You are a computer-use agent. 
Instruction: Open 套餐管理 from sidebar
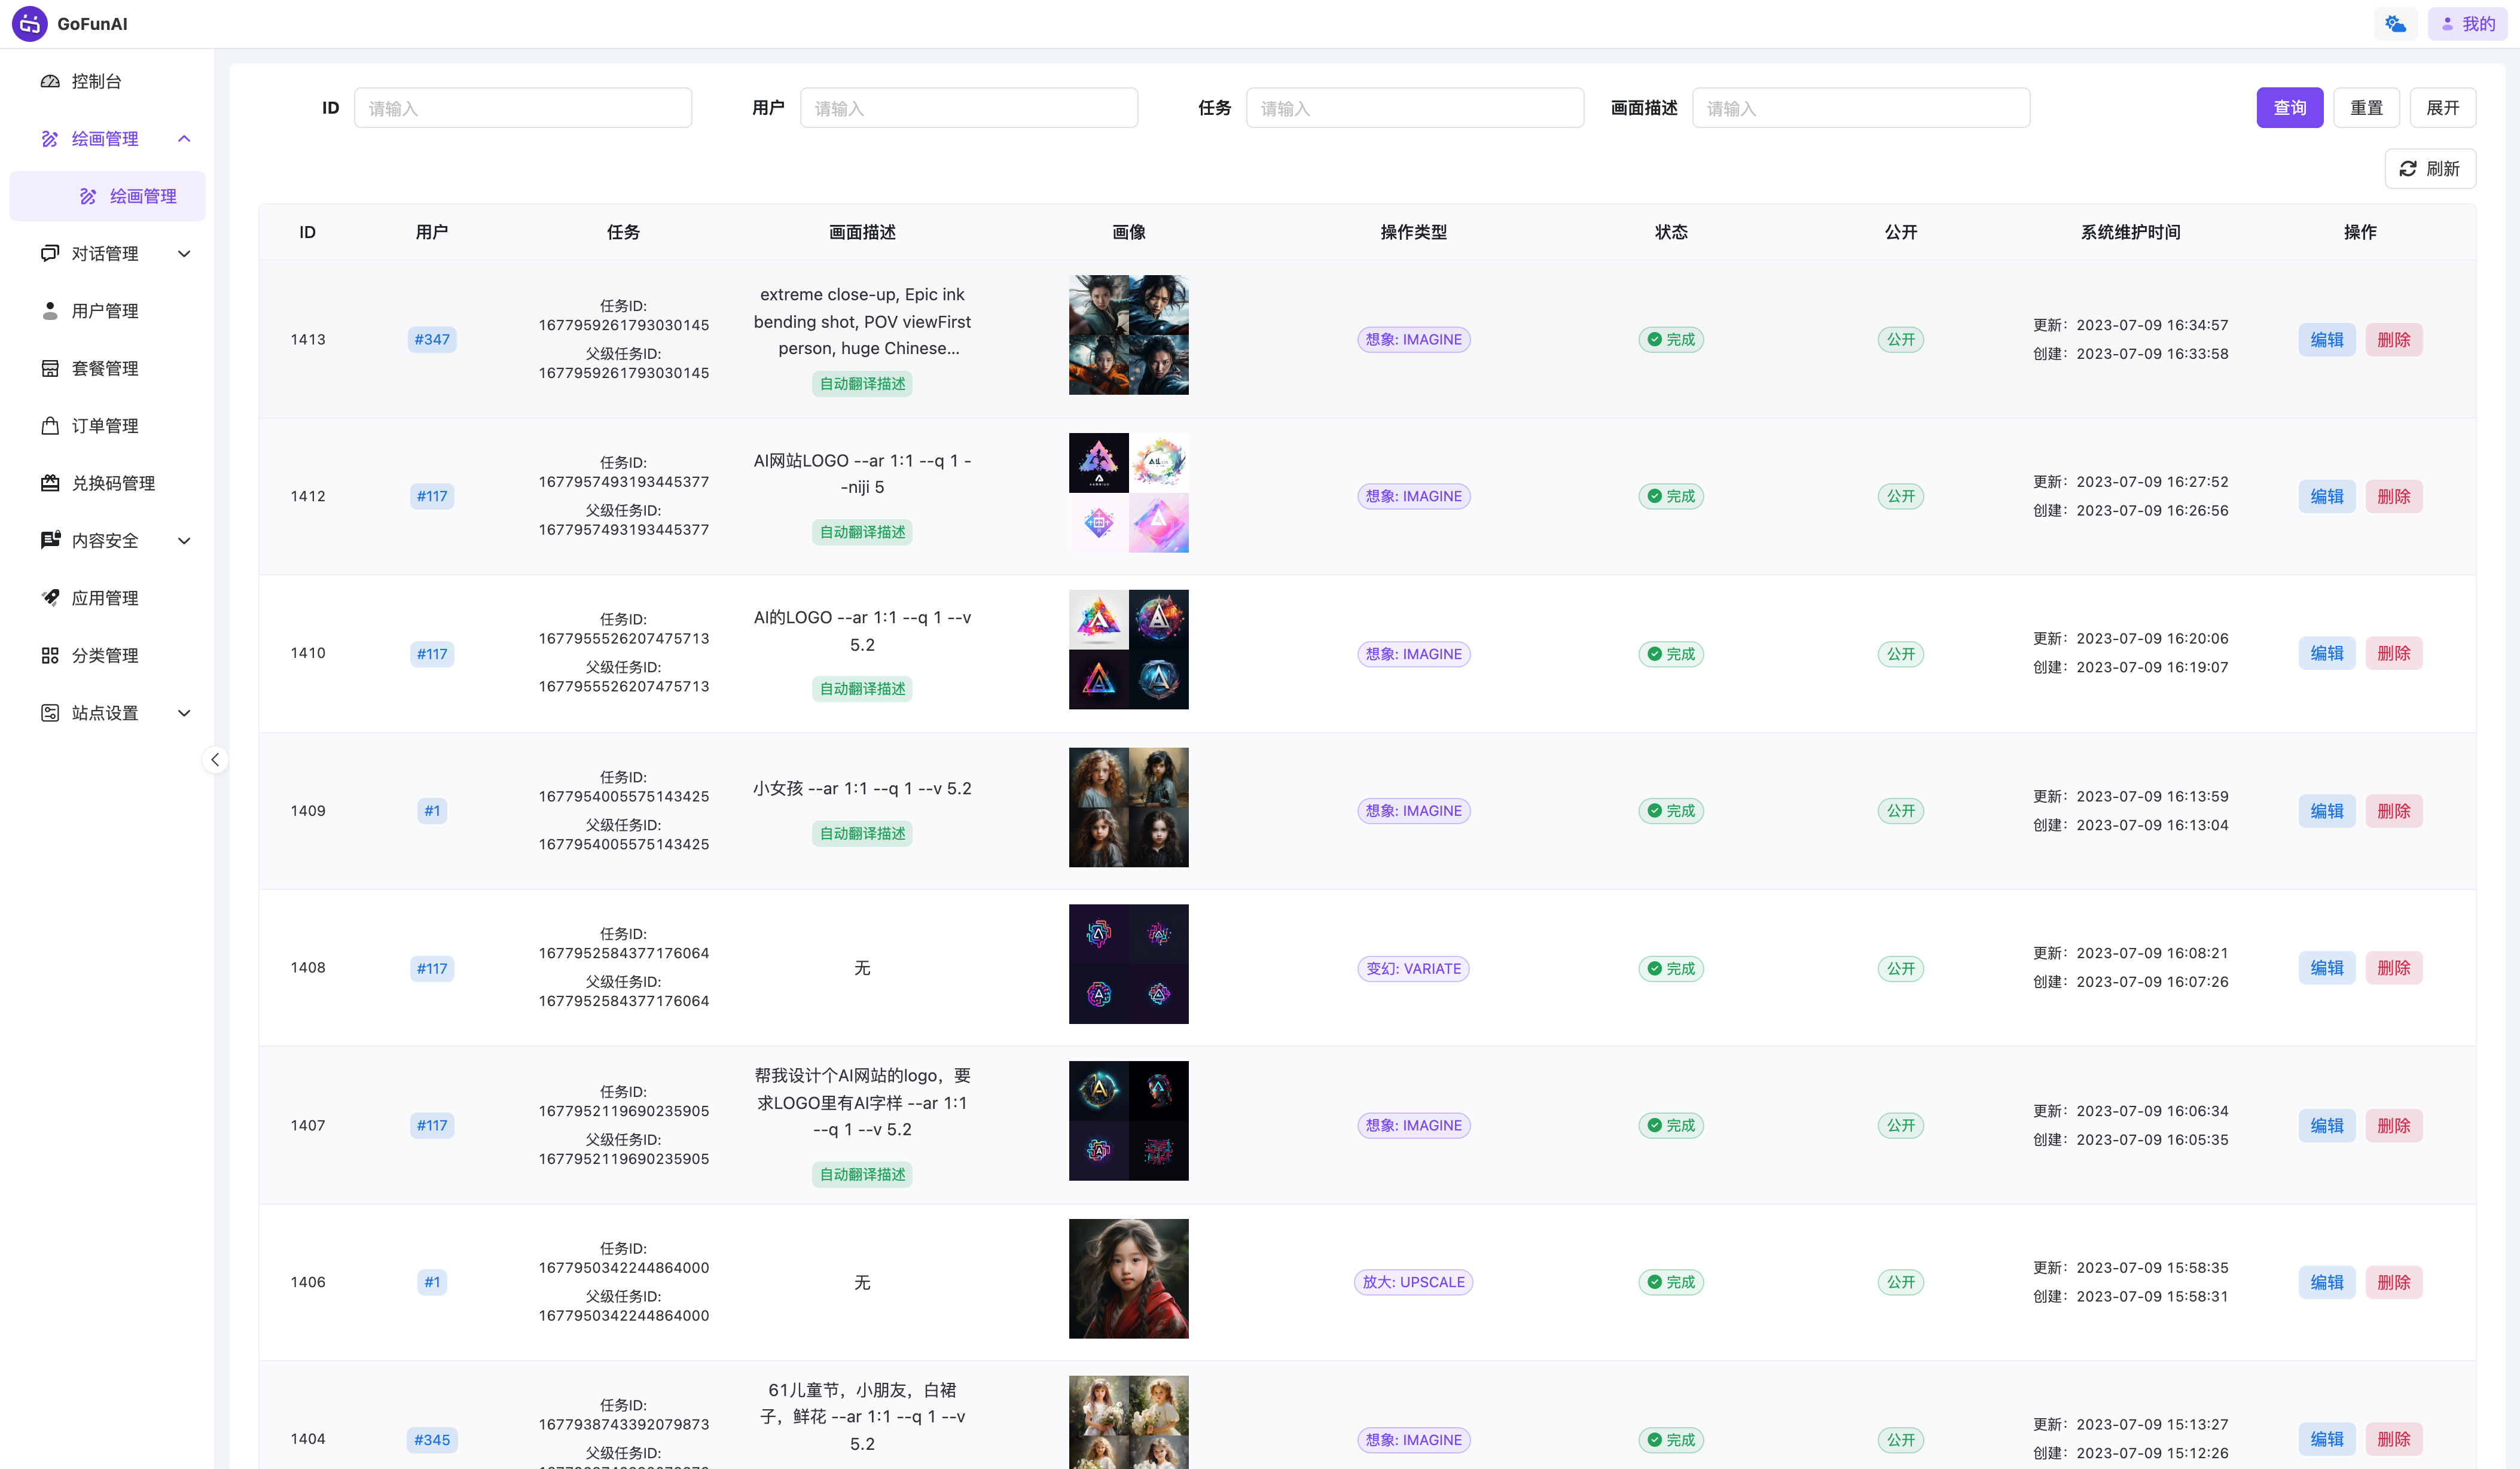coord(105,368)
